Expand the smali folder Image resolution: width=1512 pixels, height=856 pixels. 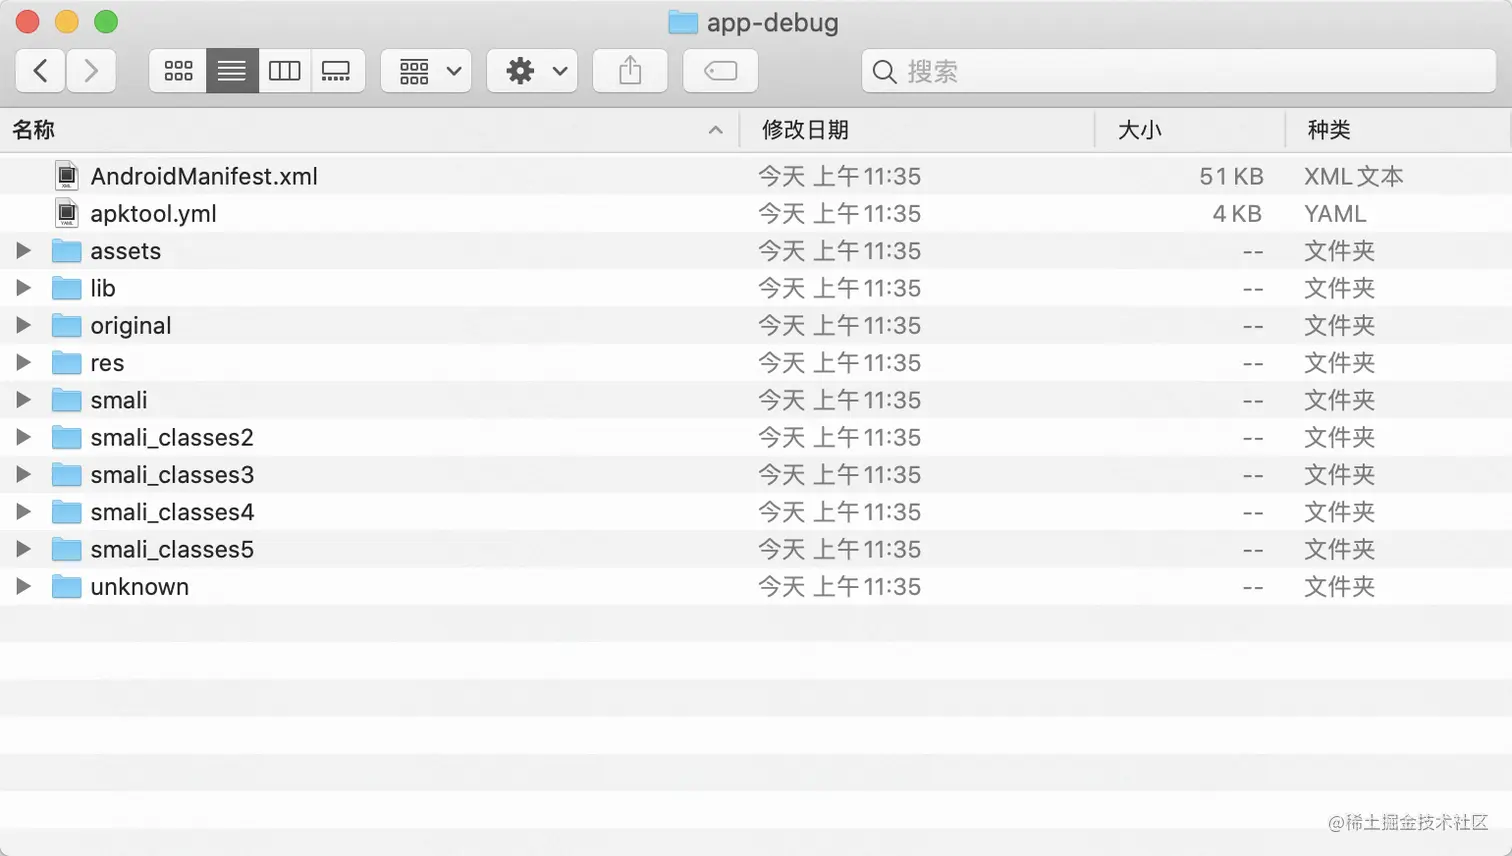click(x=23, y=400)
